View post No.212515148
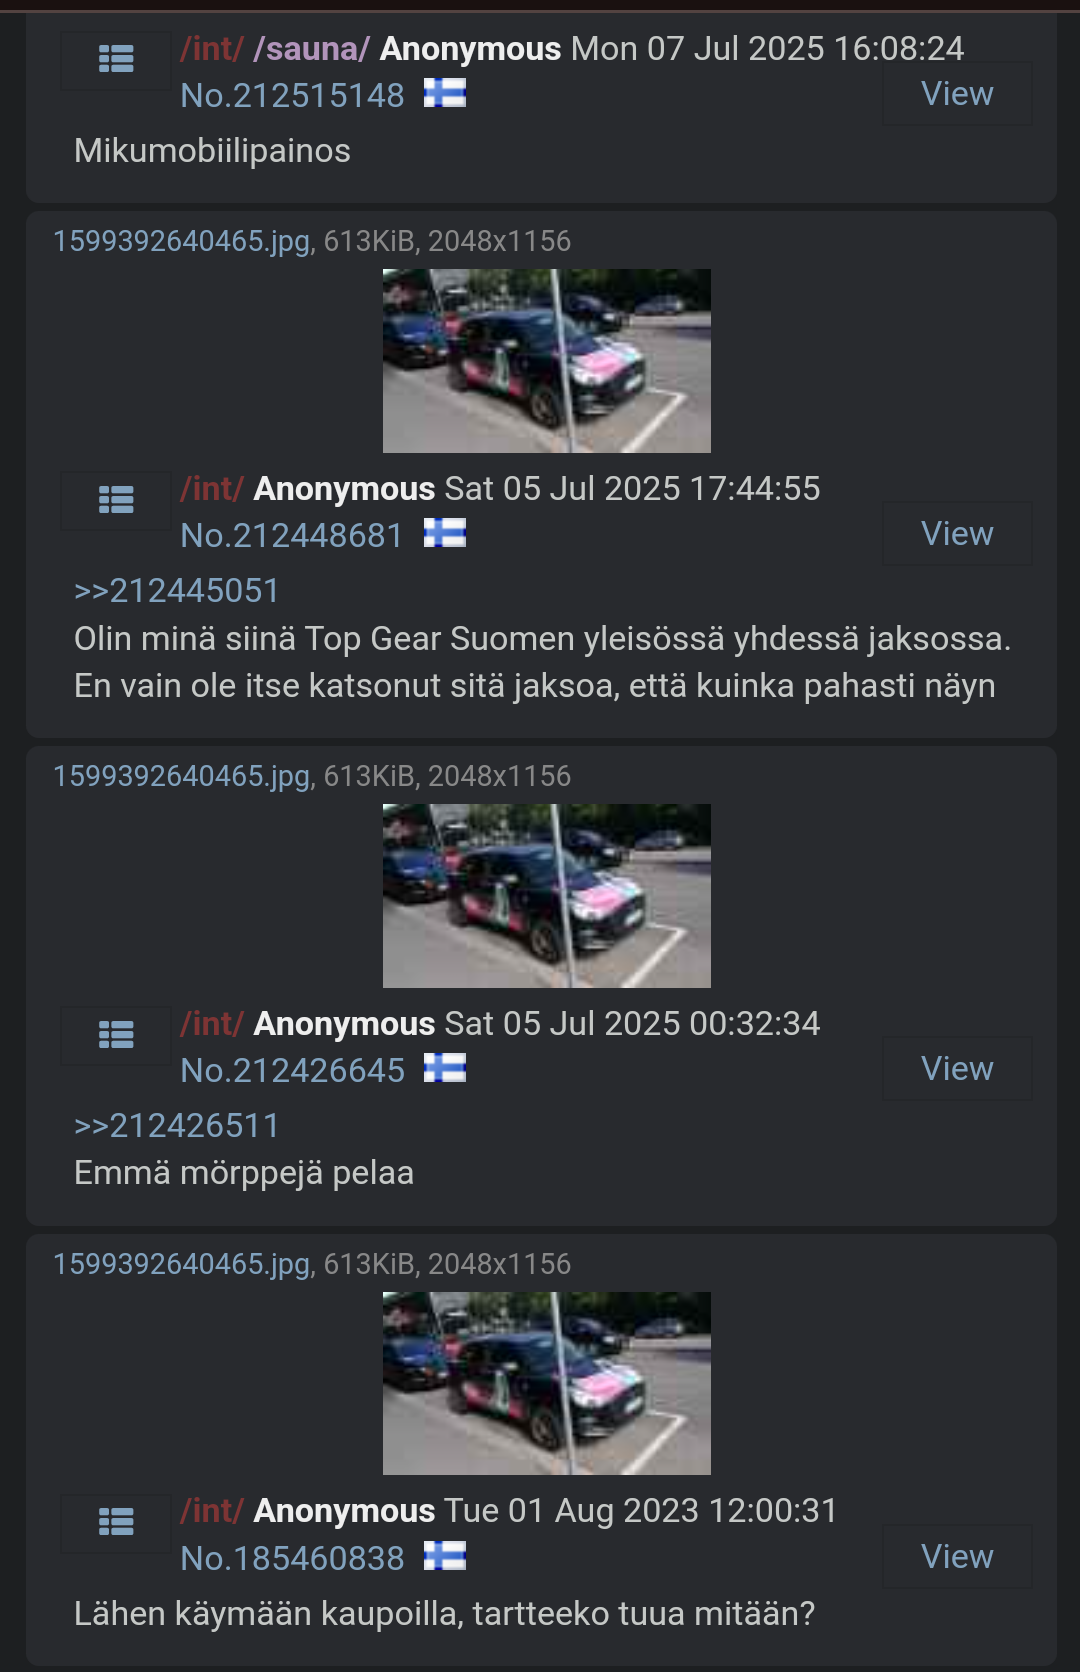Viewport: 1080px width, 1672px height. [957, 94]
